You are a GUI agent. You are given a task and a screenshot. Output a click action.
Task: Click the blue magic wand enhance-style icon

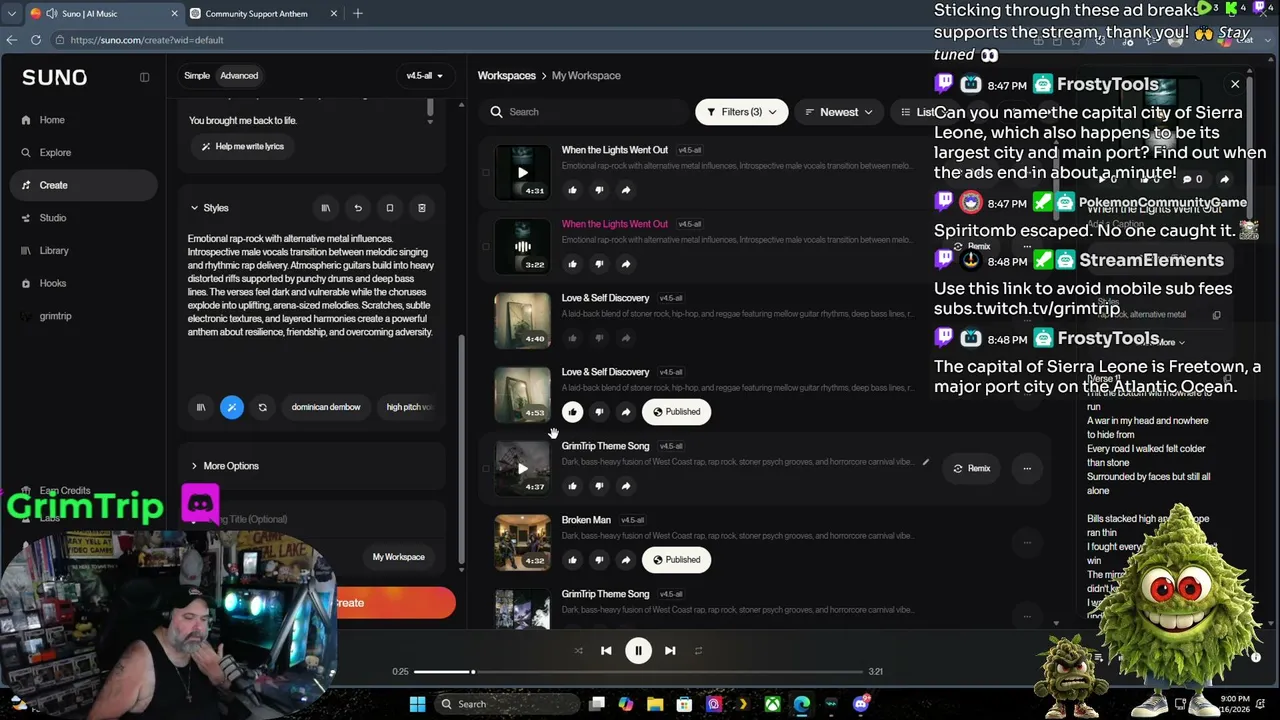231,407
